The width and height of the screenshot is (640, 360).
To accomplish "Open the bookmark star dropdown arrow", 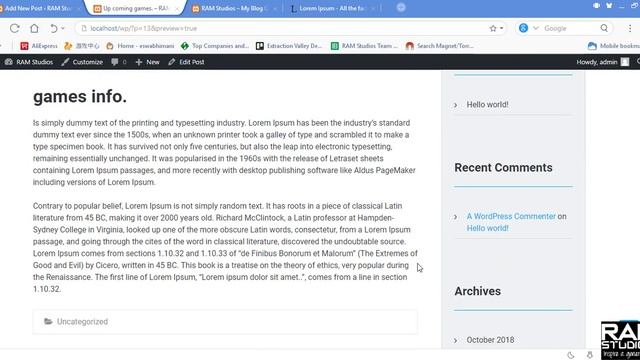I will point(502,28).
